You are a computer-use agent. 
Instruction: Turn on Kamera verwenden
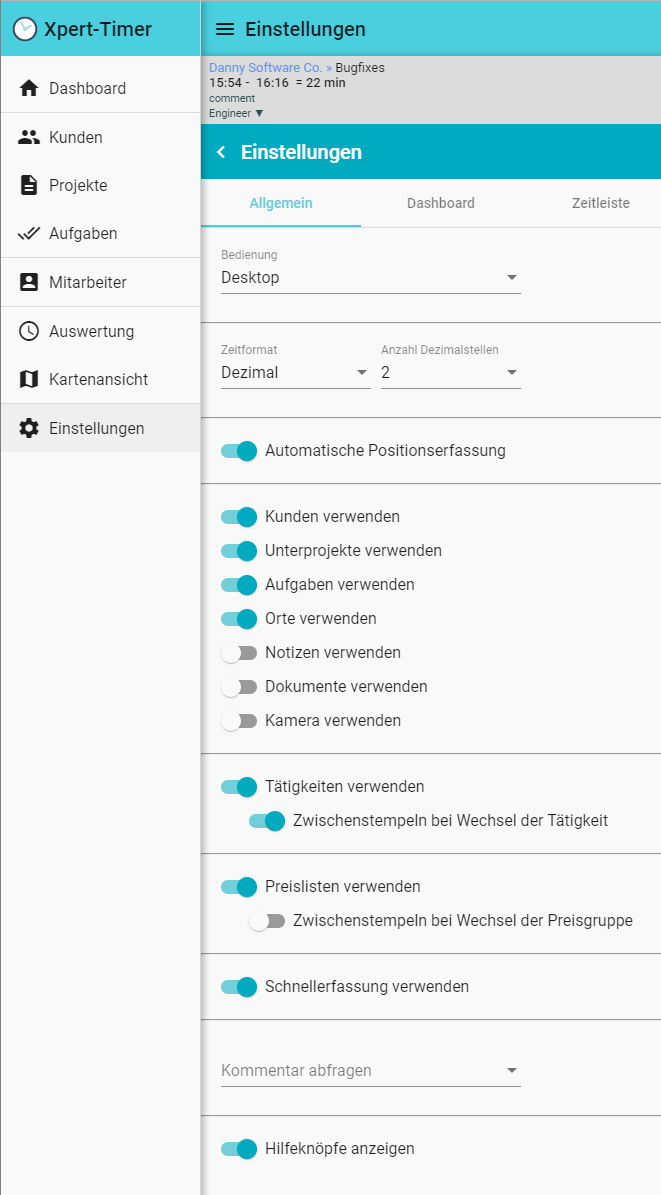[x=239, y=721]
